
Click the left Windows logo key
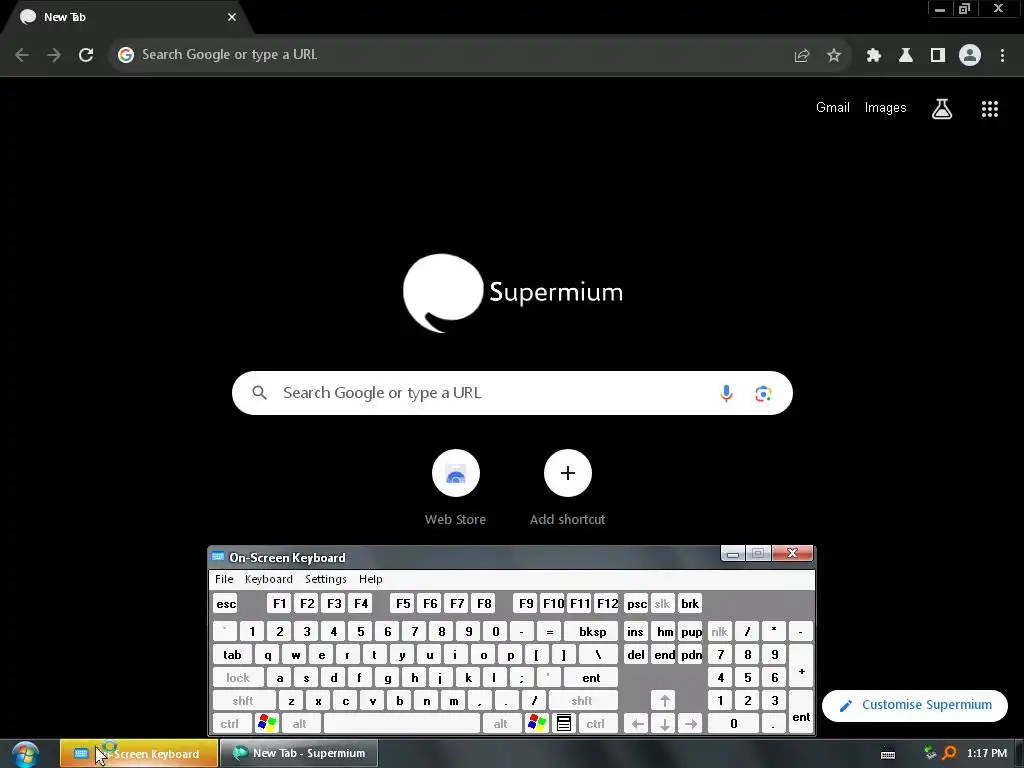tap(267, 724)
